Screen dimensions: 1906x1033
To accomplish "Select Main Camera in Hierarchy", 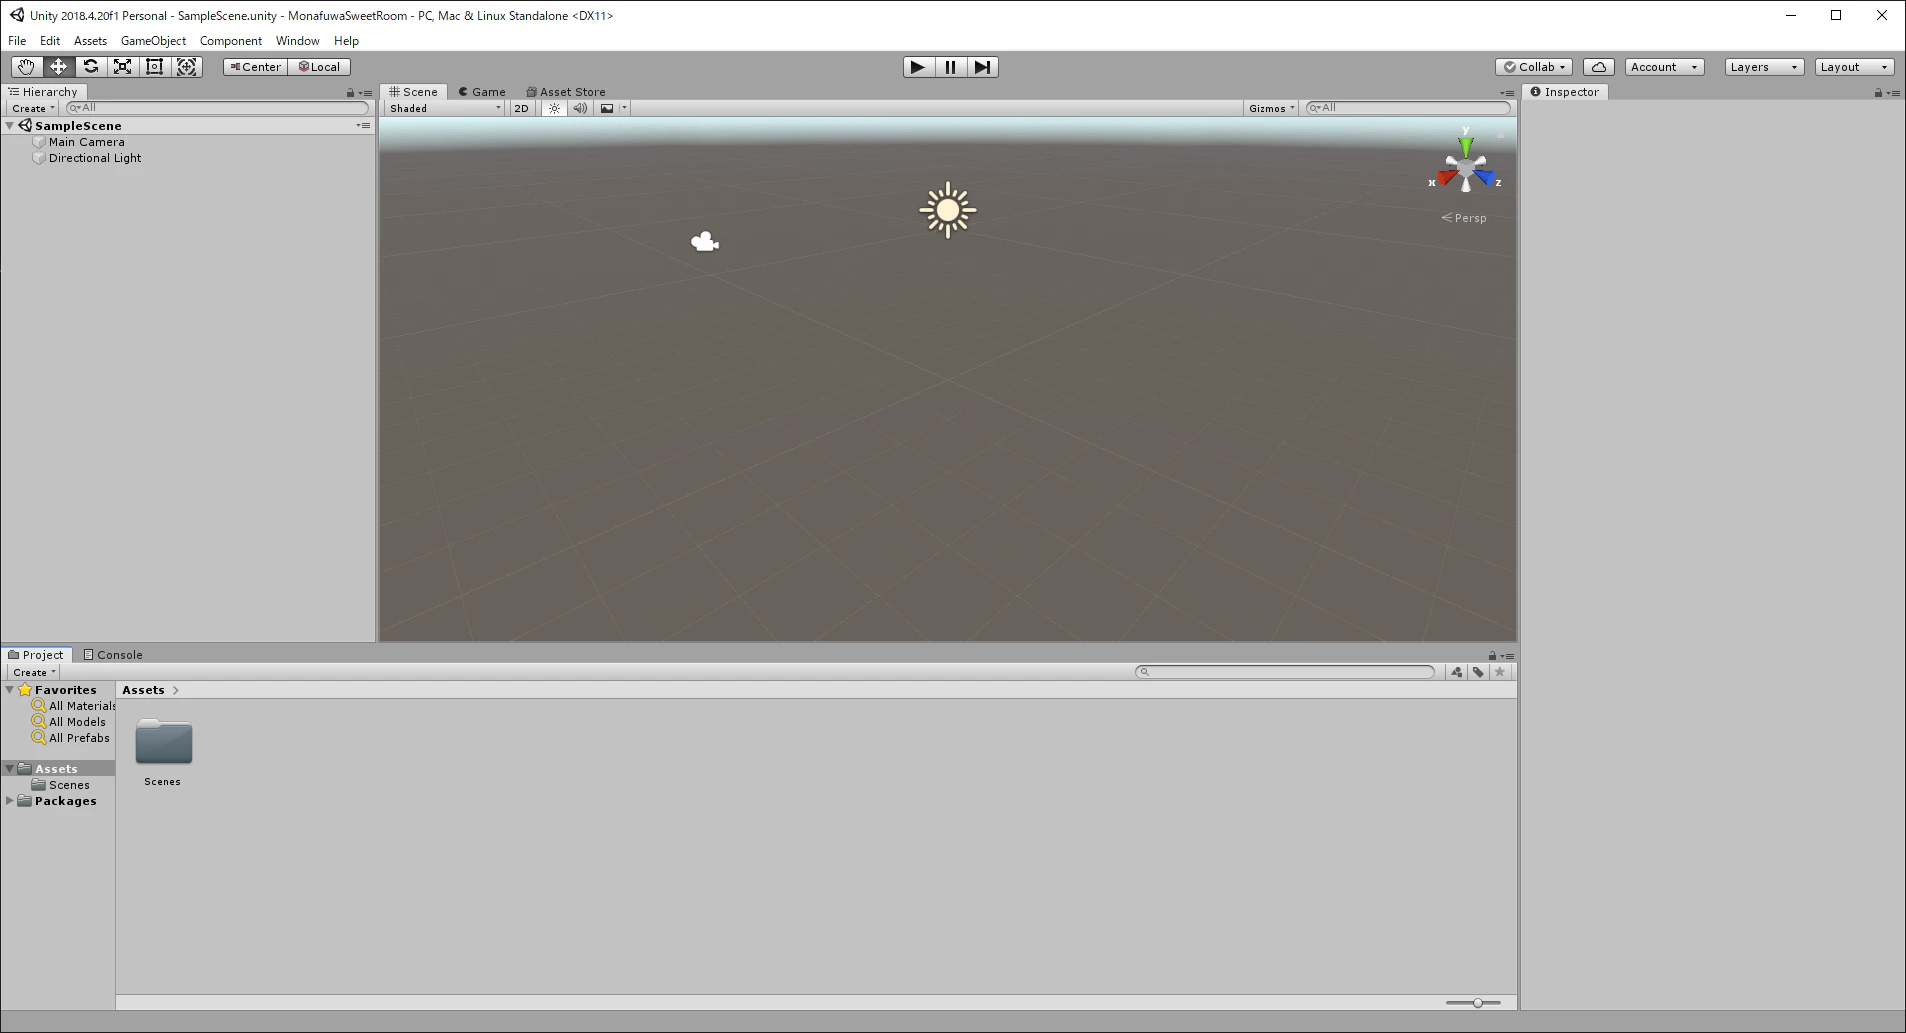I will [x=87, y=142].
